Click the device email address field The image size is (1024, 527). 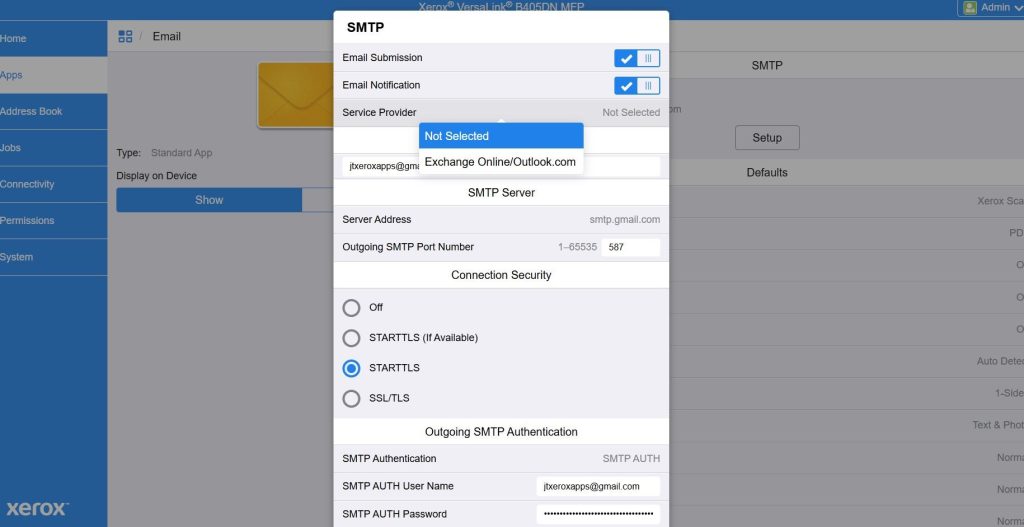tap(501, 167)
